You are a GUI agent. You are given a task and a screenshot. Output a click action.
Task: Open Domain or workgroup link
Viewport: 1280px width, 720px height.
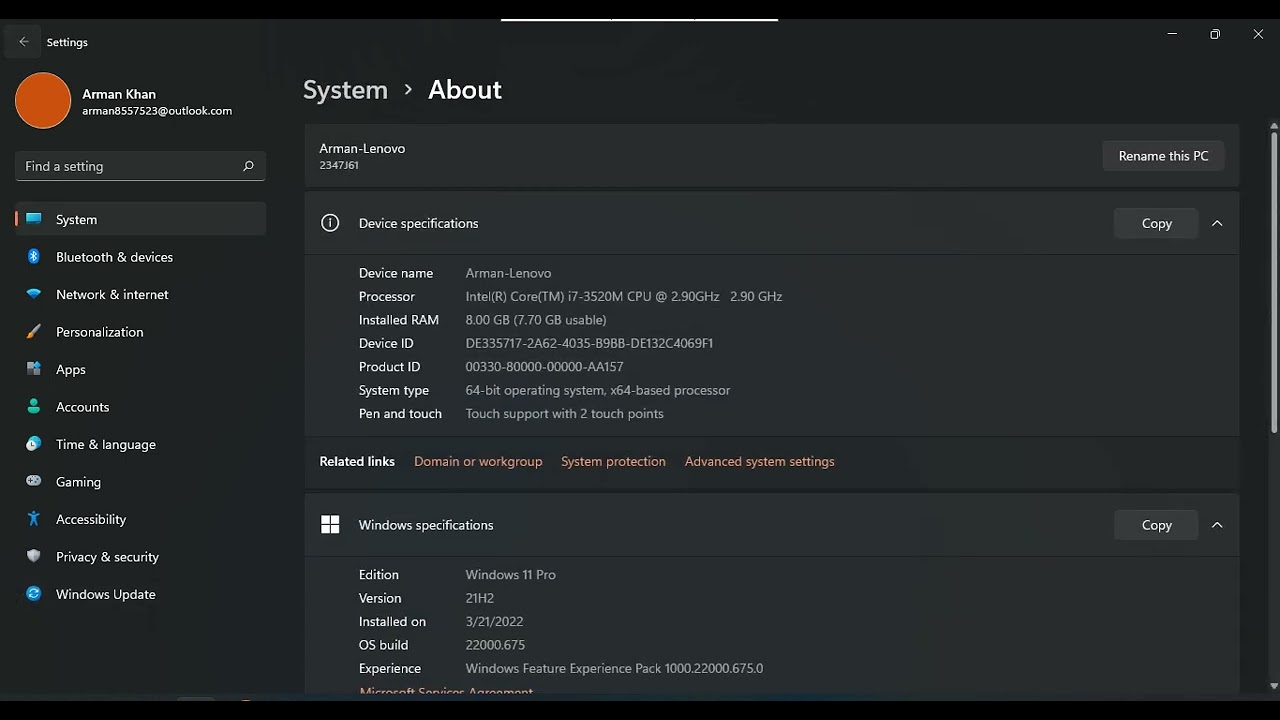478,461
